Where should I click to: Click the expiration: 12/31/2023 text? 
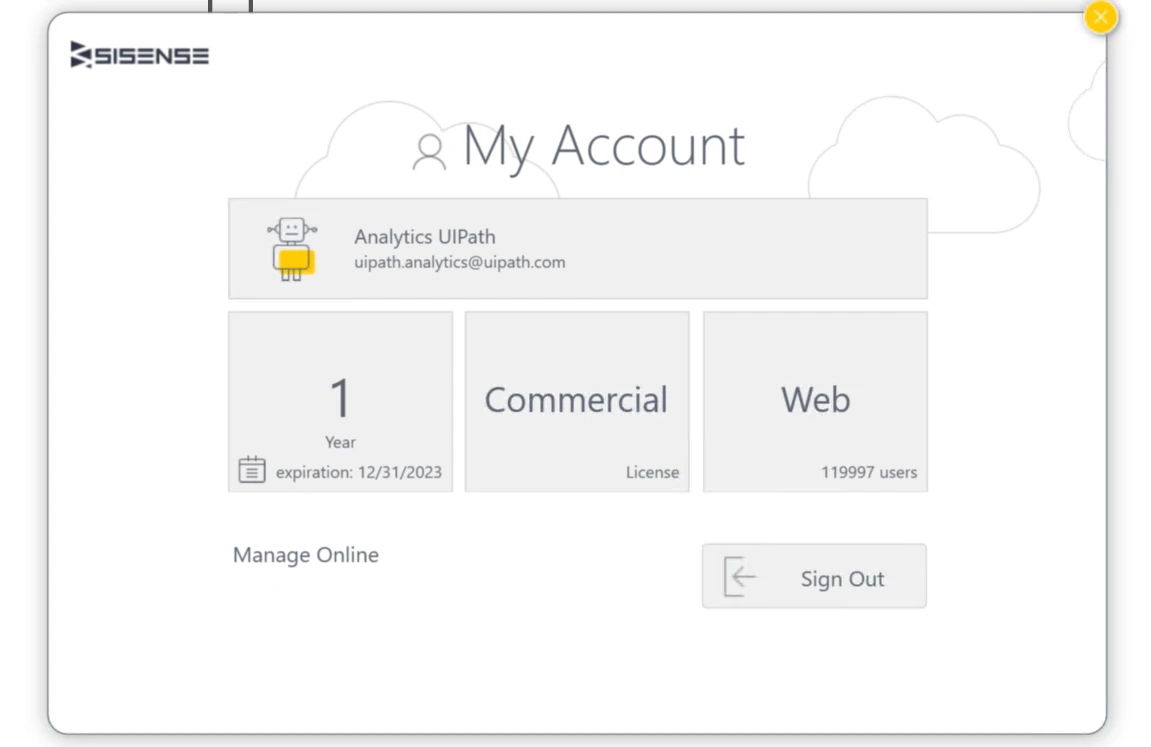(x=359, y=472)
